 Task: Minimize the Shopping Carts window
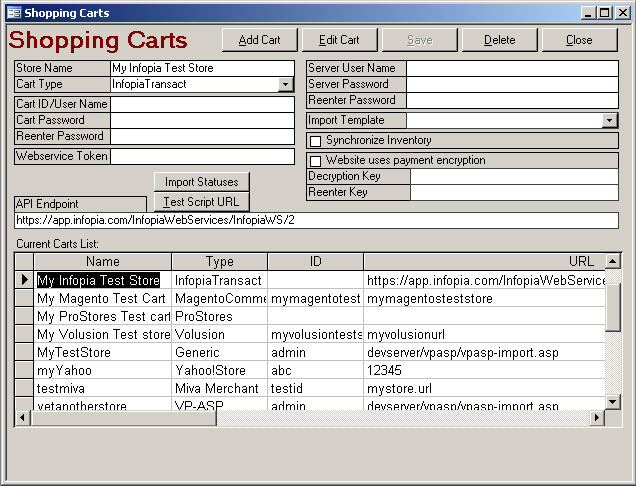[x=588, y=13]
